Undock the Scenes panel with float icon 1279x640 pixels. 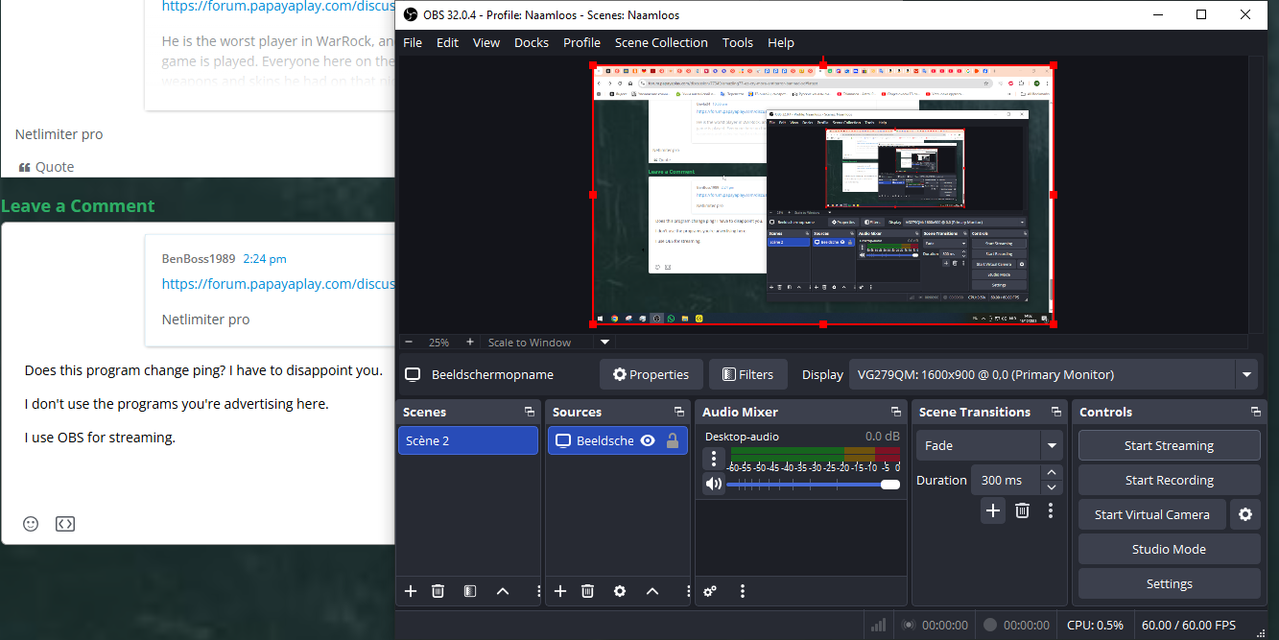point(529,412)
